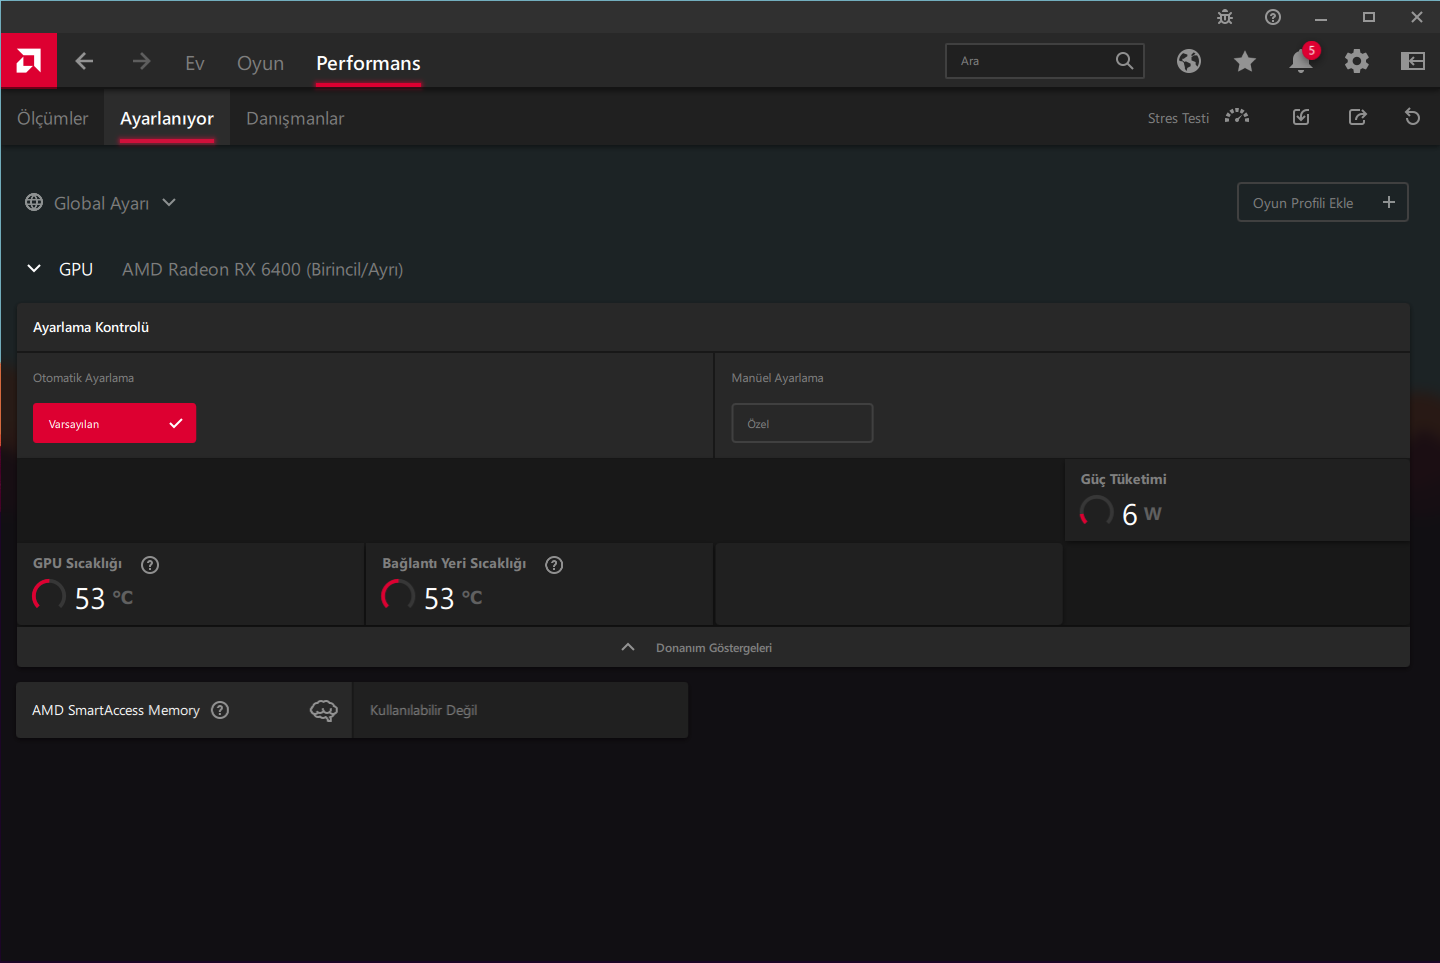Switch to Danışmanlar sub-tab
This screenshot has width=1440, height=963.
pyautogui.click(x=295, y=118)
